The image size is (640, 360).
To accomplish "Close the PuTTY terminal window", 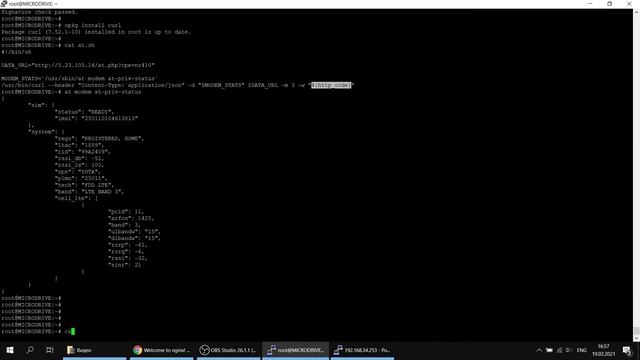I will point(629,4).
